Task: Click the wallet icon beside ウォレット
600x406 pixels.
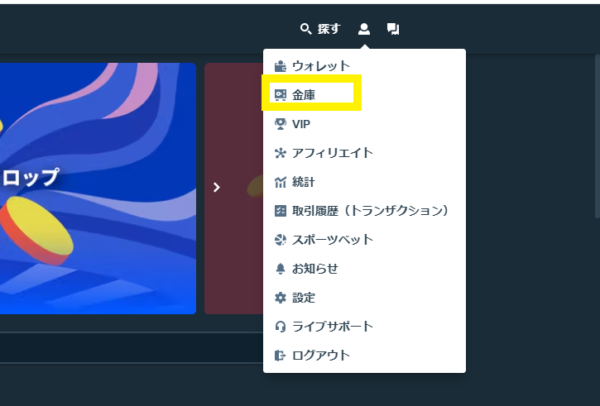Action: click(281, 66)
